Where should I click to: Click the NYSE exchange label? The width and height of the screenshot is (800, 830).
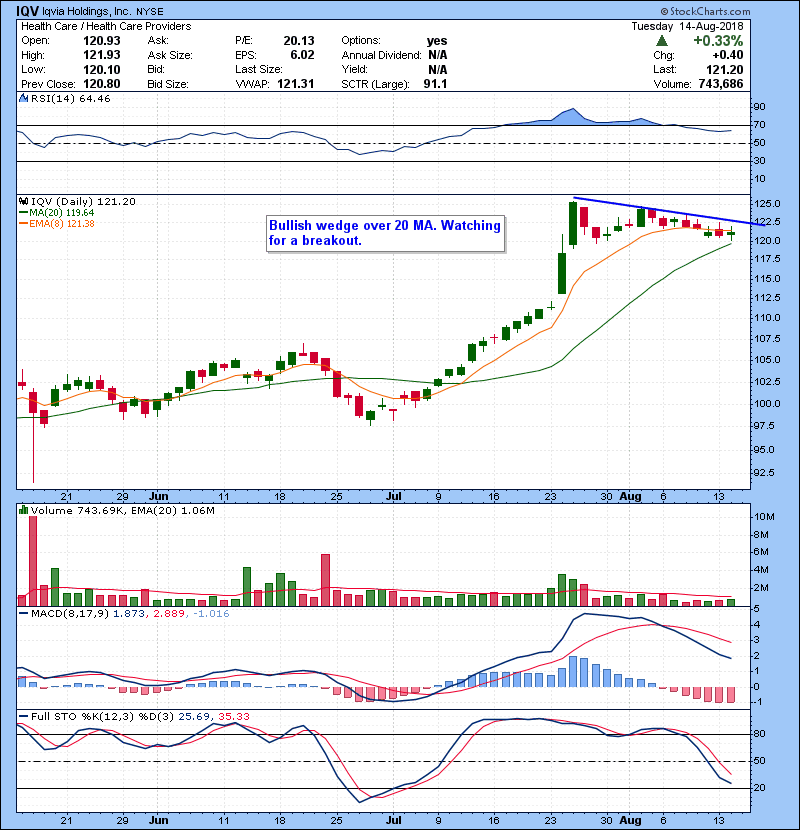click(x=150, y=12)
